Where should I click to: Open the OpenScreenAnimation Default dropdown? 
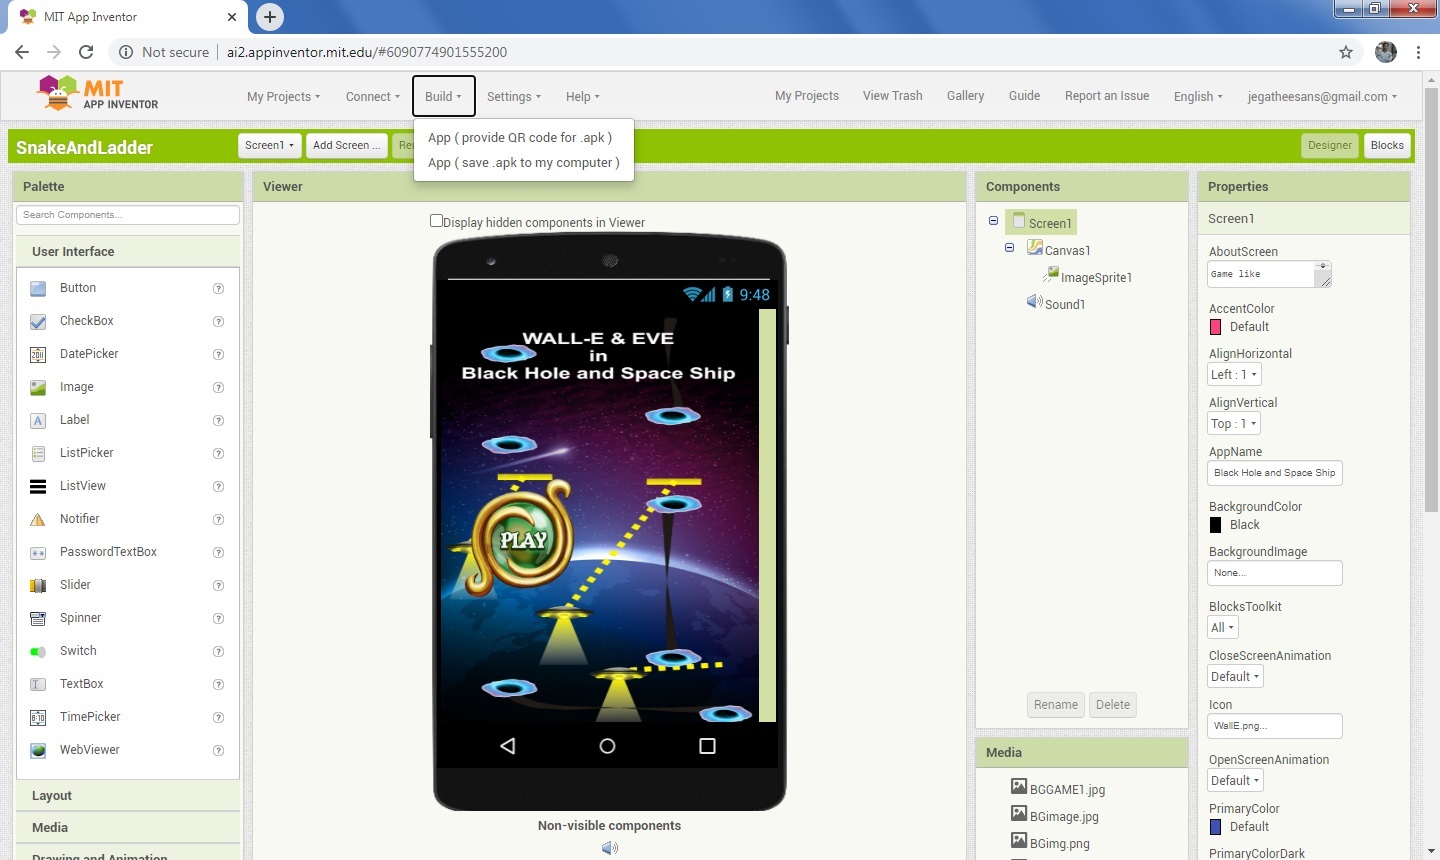(1236, 780)
